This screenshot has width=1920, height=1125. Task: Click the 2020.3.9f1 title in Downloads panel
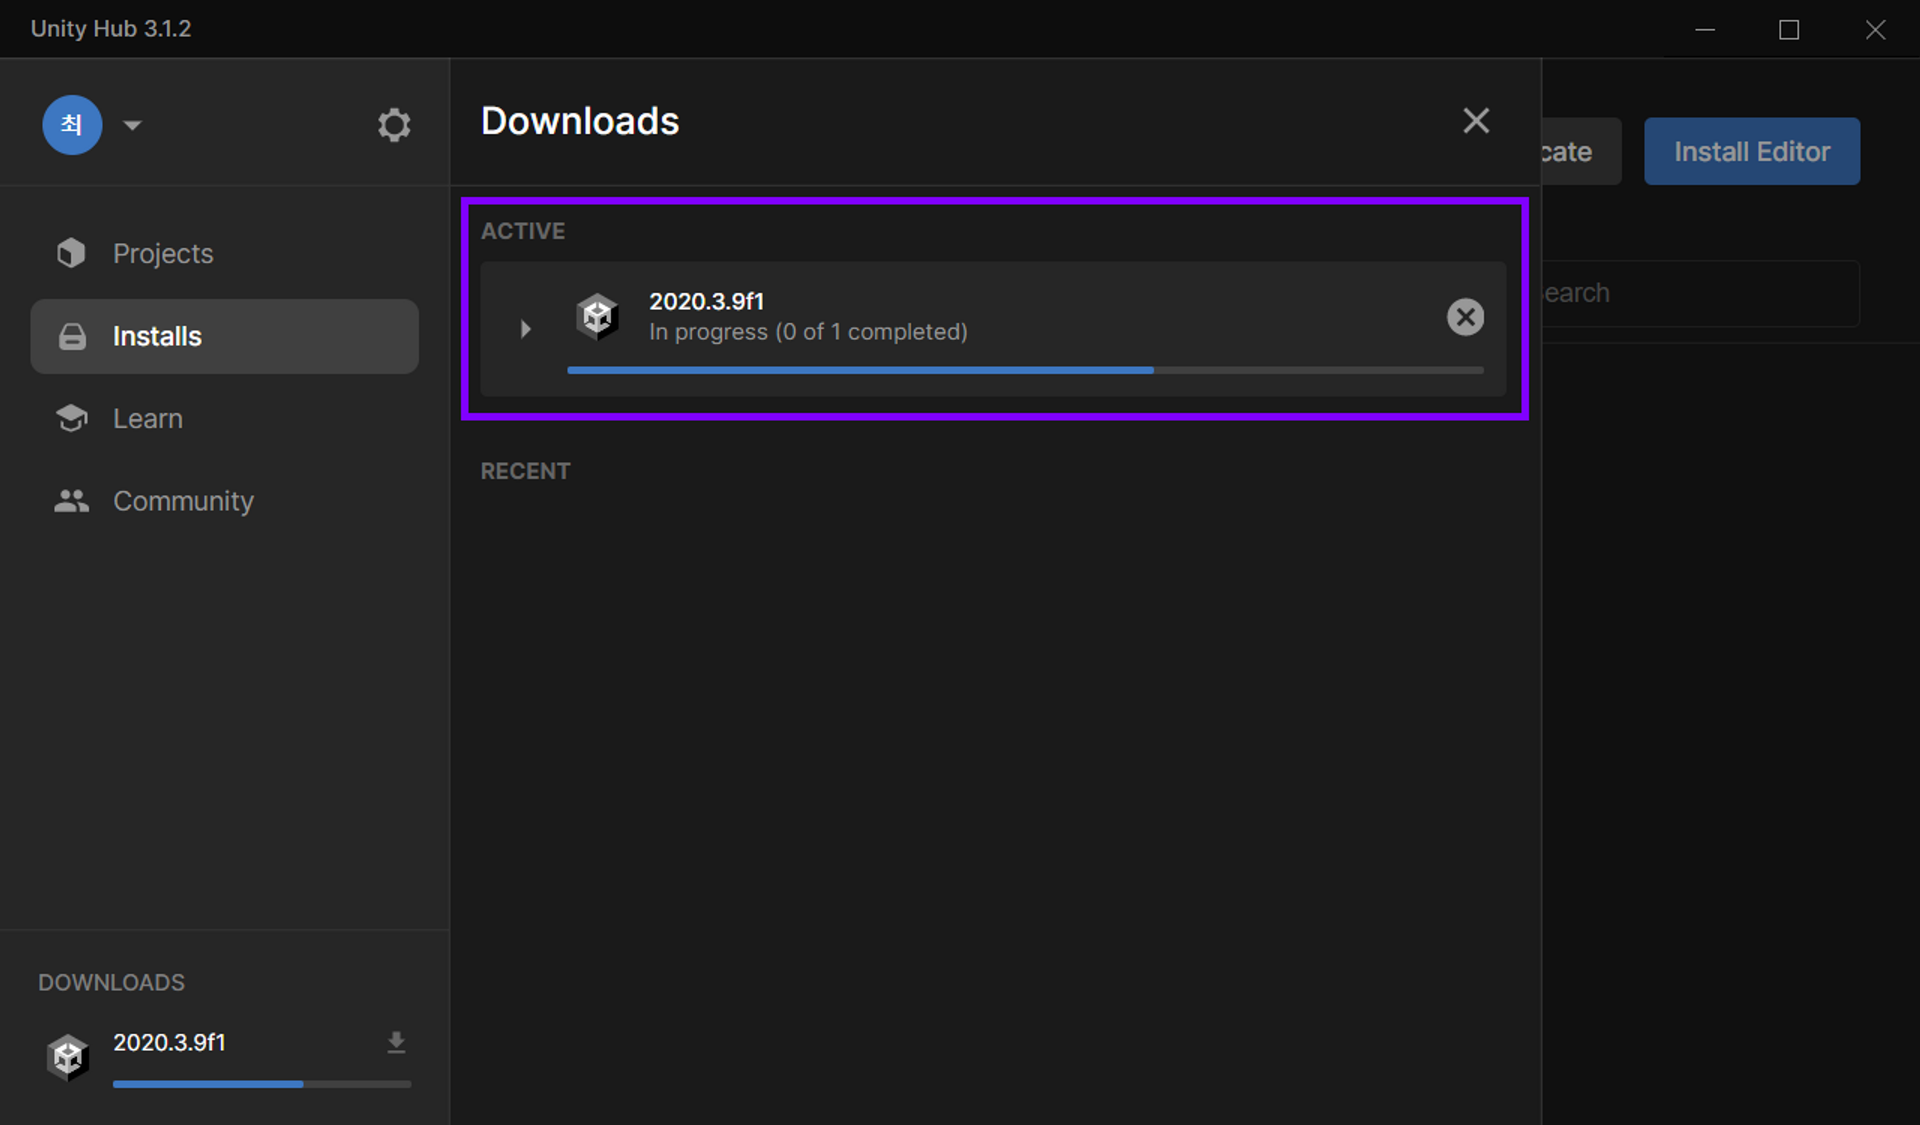point(706,301)
